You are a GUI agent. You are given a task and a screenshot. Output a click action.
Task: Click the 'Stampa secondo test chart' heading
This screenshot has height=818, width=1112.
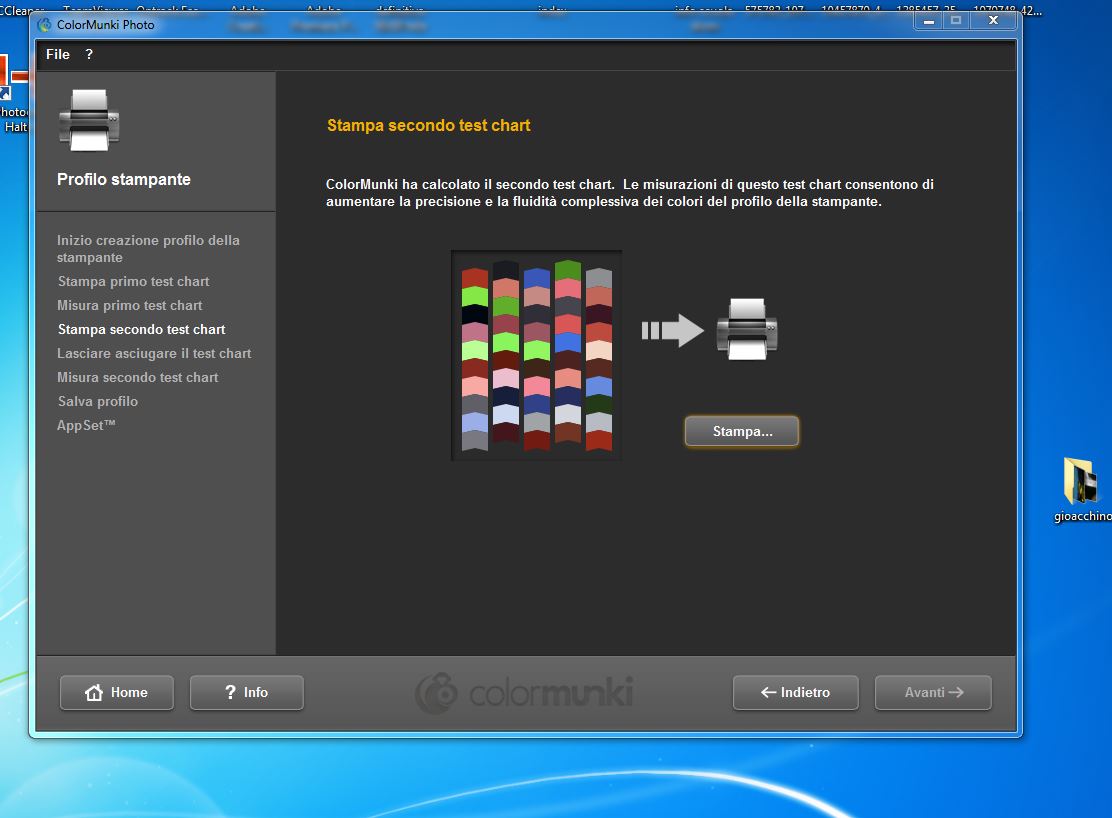[x=428, y=126]
